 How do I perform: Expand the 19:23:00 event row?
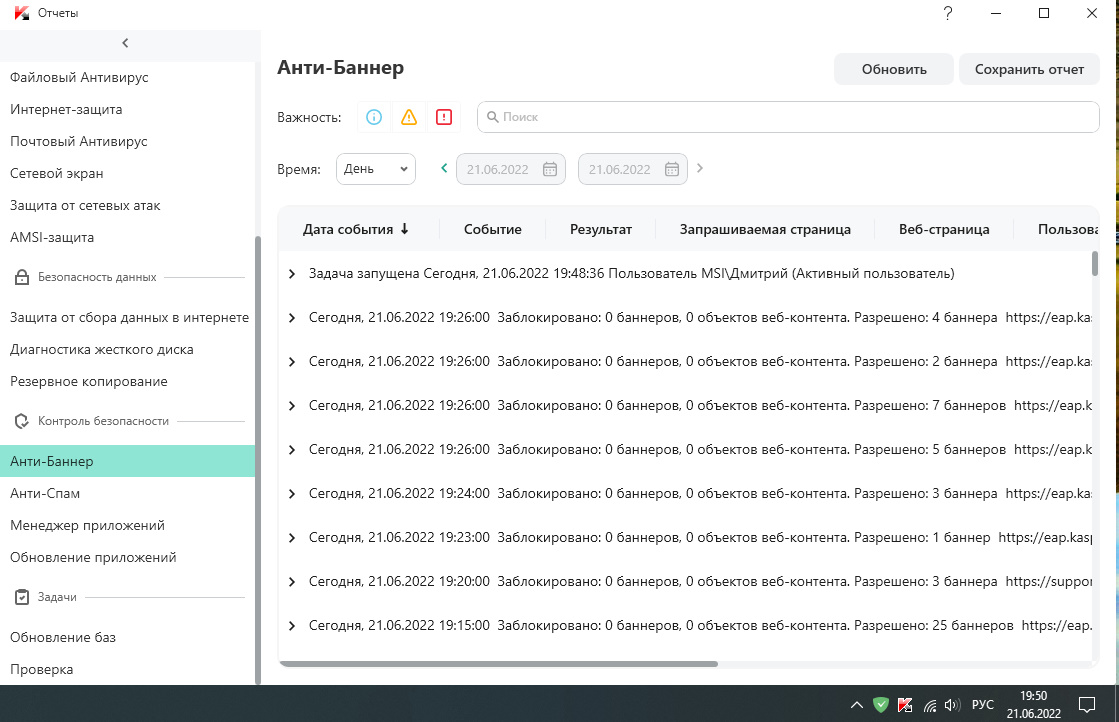292,538
